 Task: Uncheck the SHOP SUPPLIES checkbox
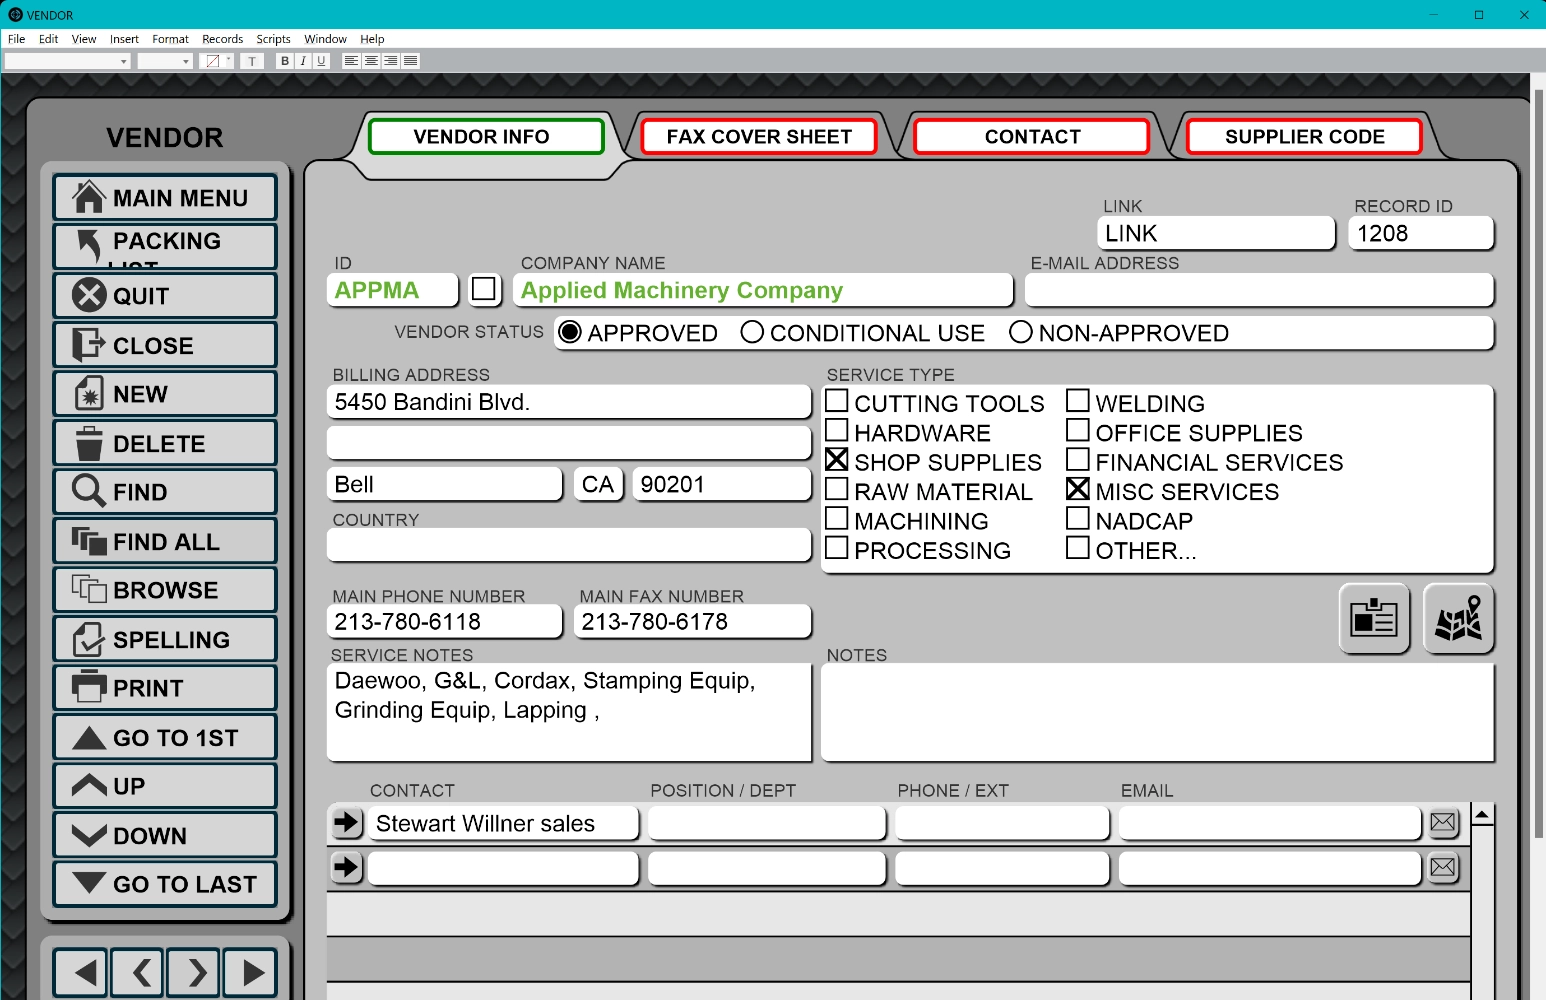(x=837, y=461)
